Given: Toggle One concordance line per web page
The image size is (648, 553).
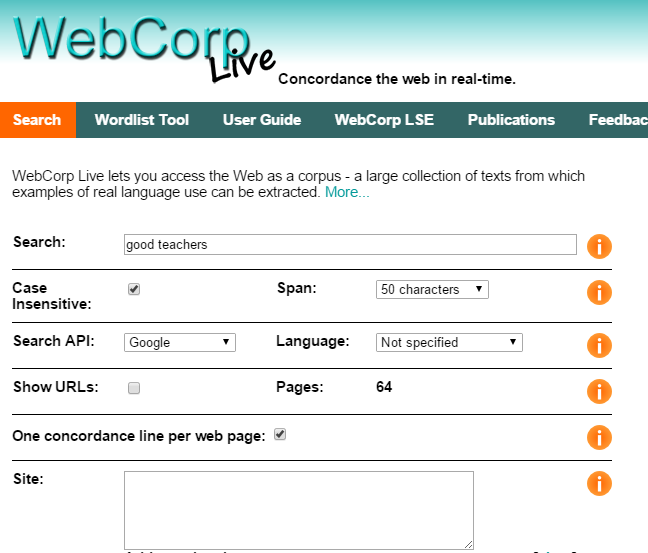Looking at the screenshot, I should (280, 434).
